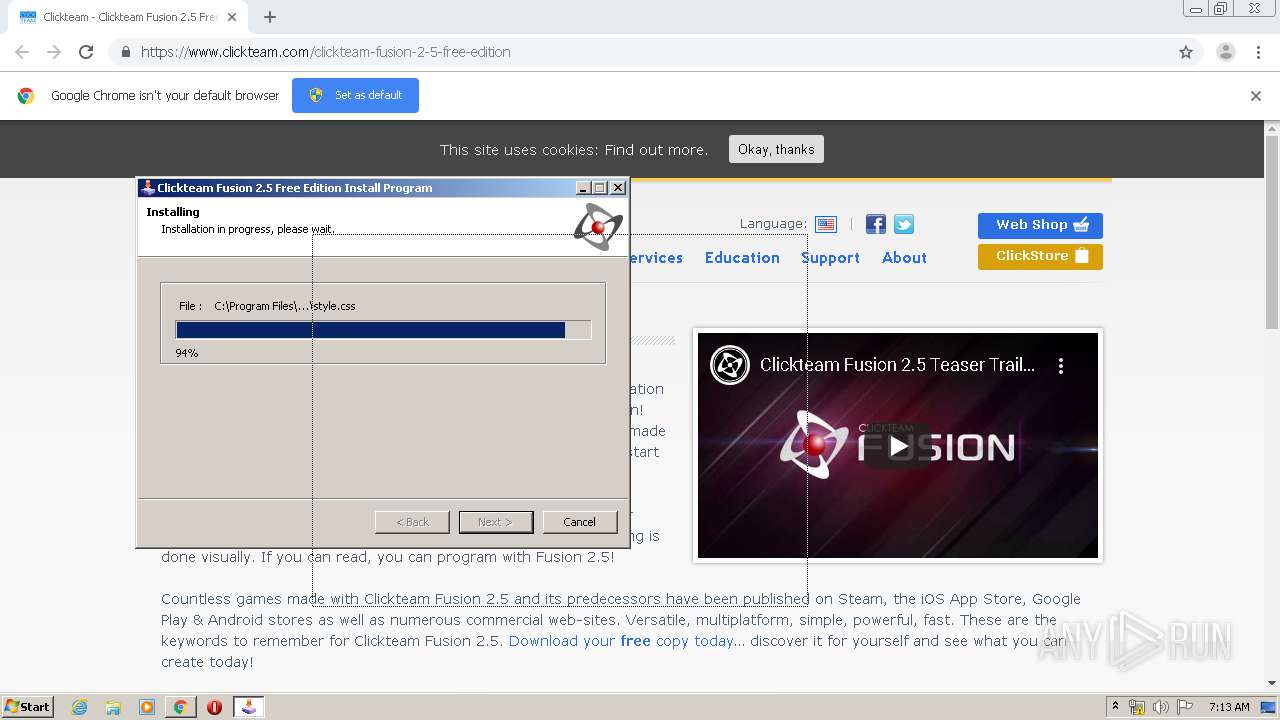Select the installer program taskbar icon
1280x720 pixels.
click(248, 707)
